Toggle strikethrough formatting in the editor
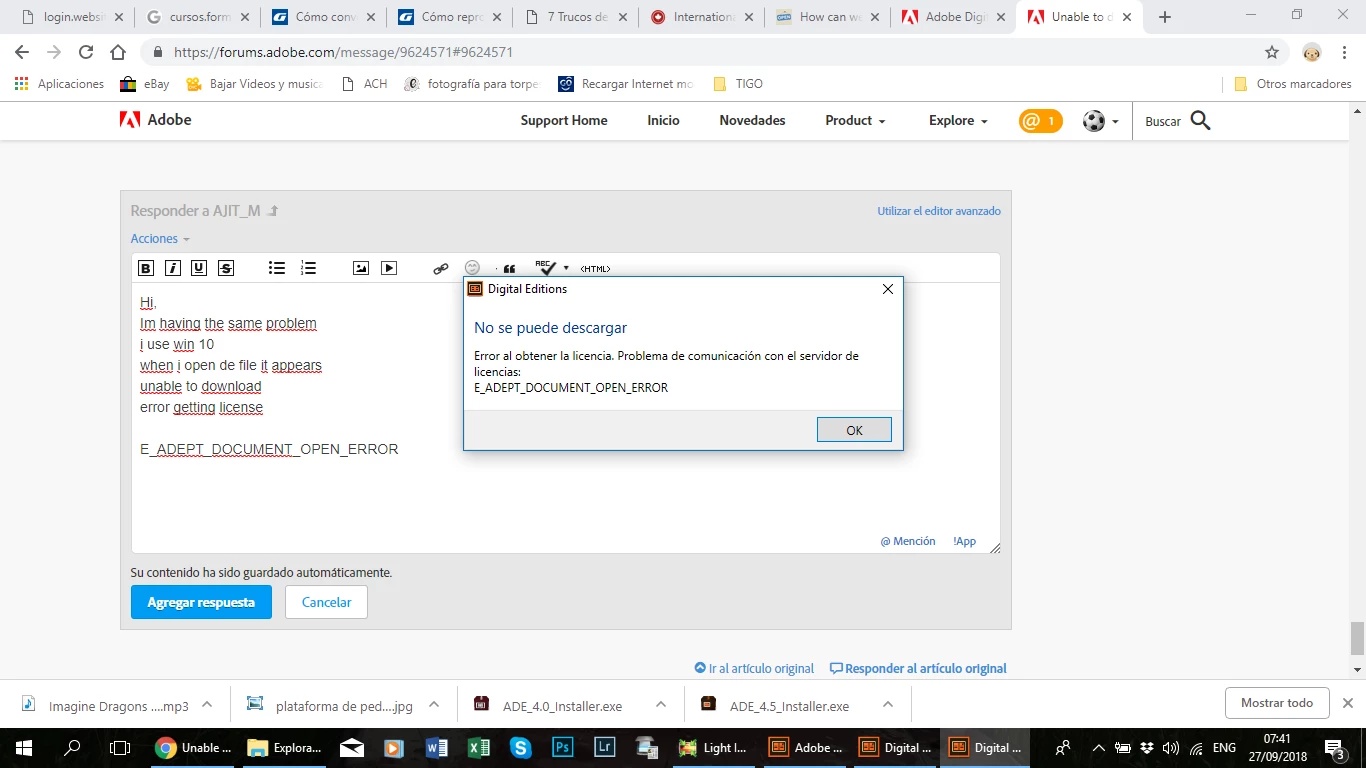 click(226, 268)
